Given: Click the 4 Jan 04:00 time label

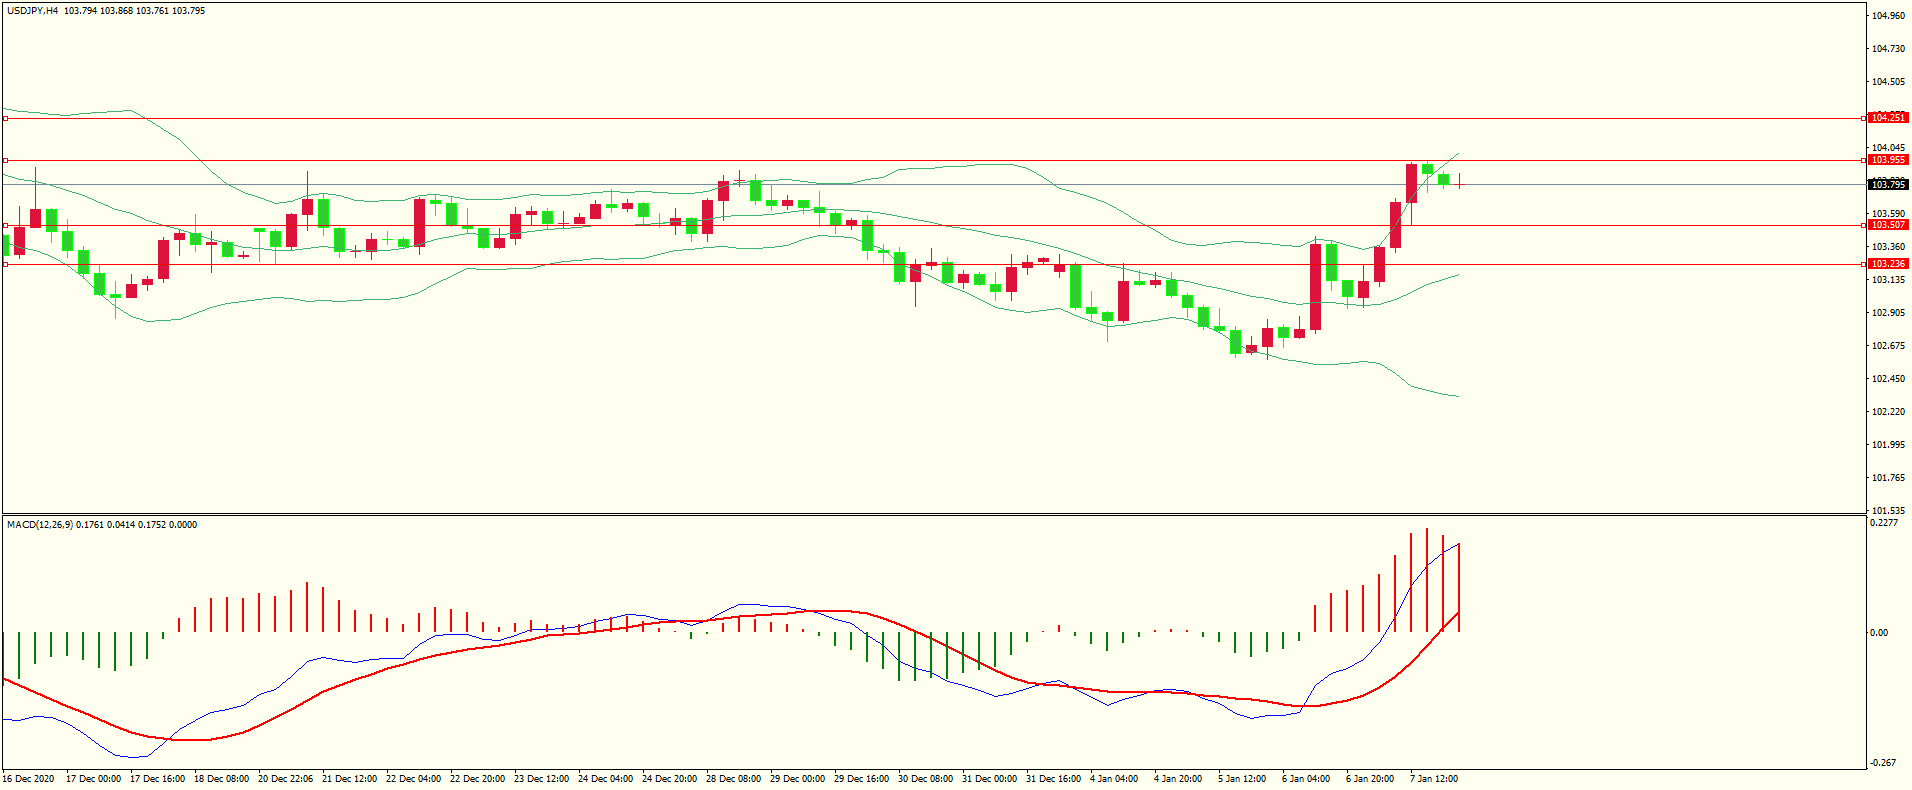Looking at the screenshot, I should click(x=1113, y=779).
